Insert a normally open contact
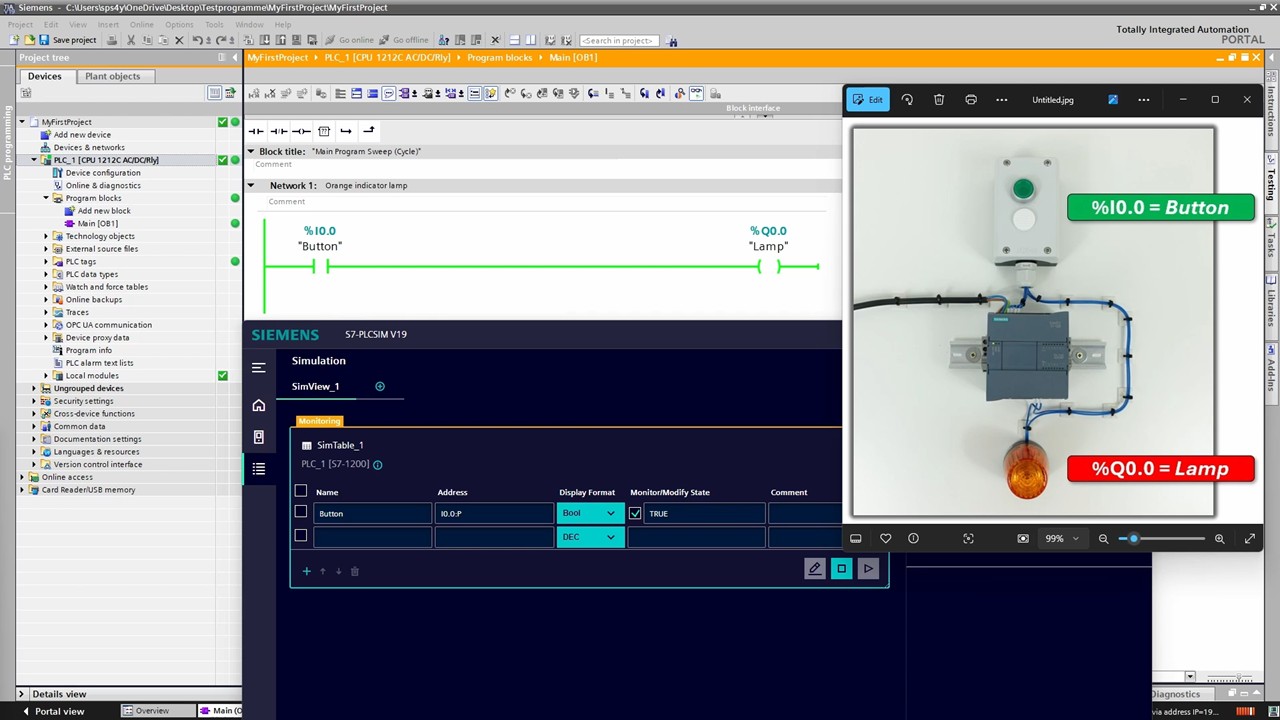1280x720 pixels. click(256, 131)
